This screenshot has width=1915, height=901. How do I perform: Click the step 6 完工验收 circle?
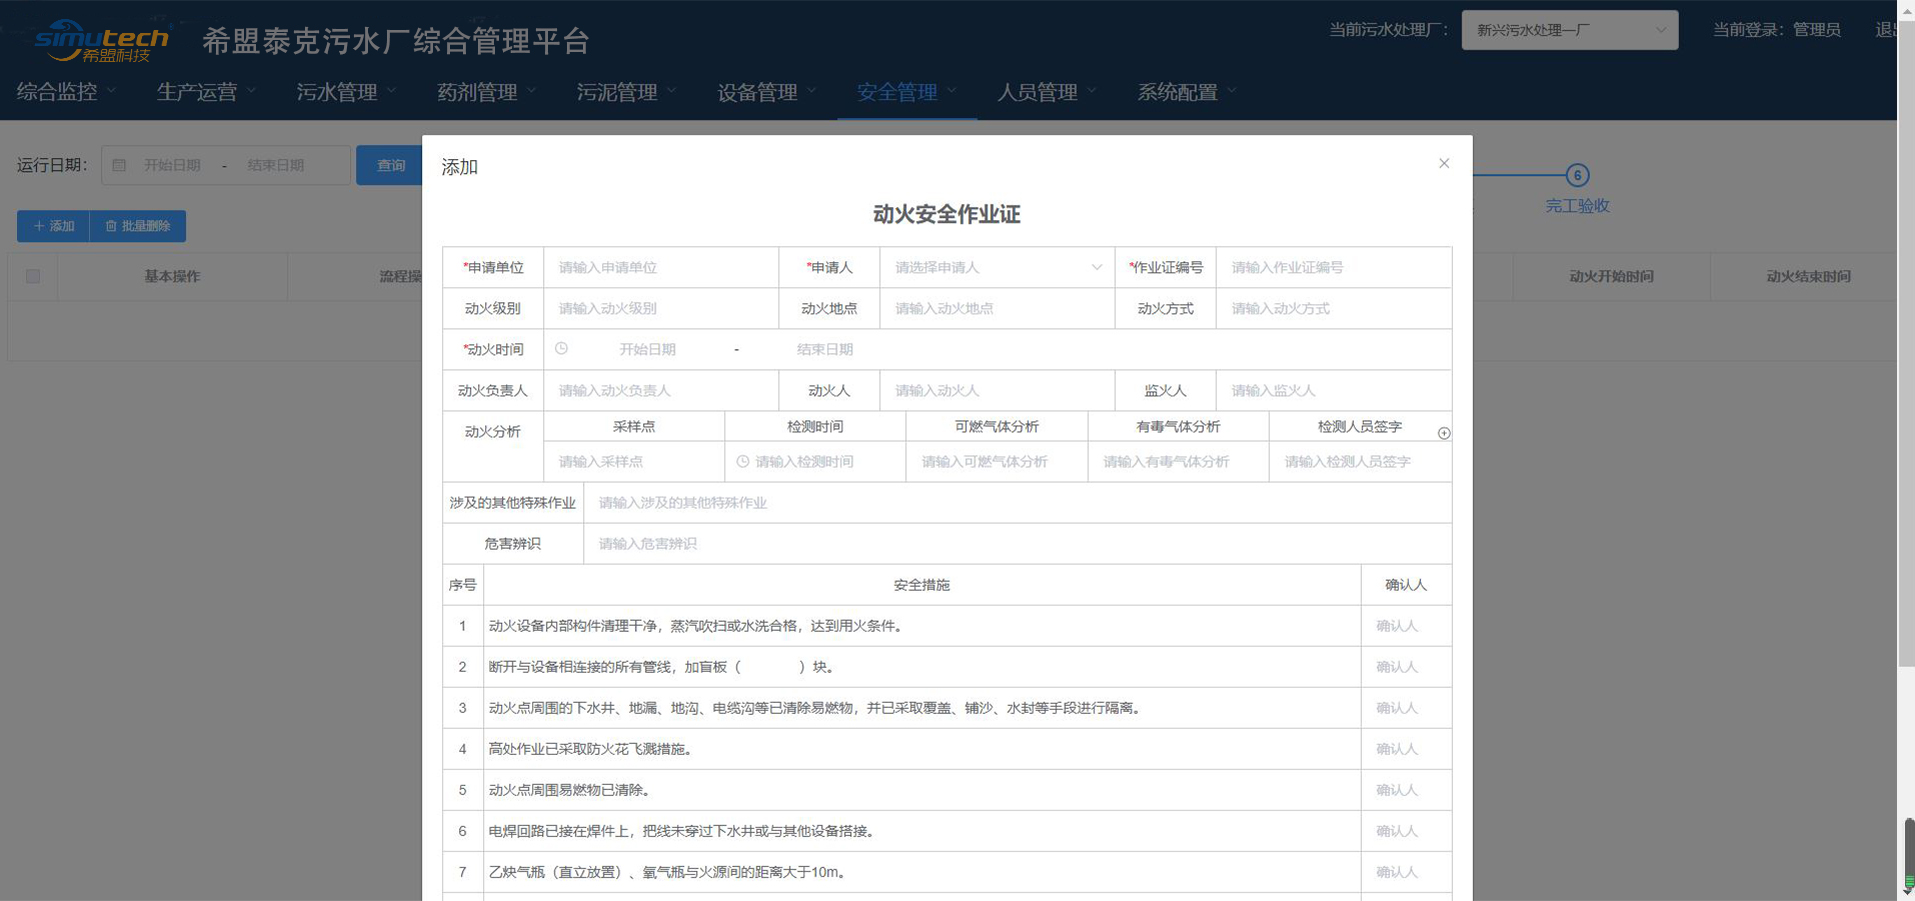(x=1577, y=175)
